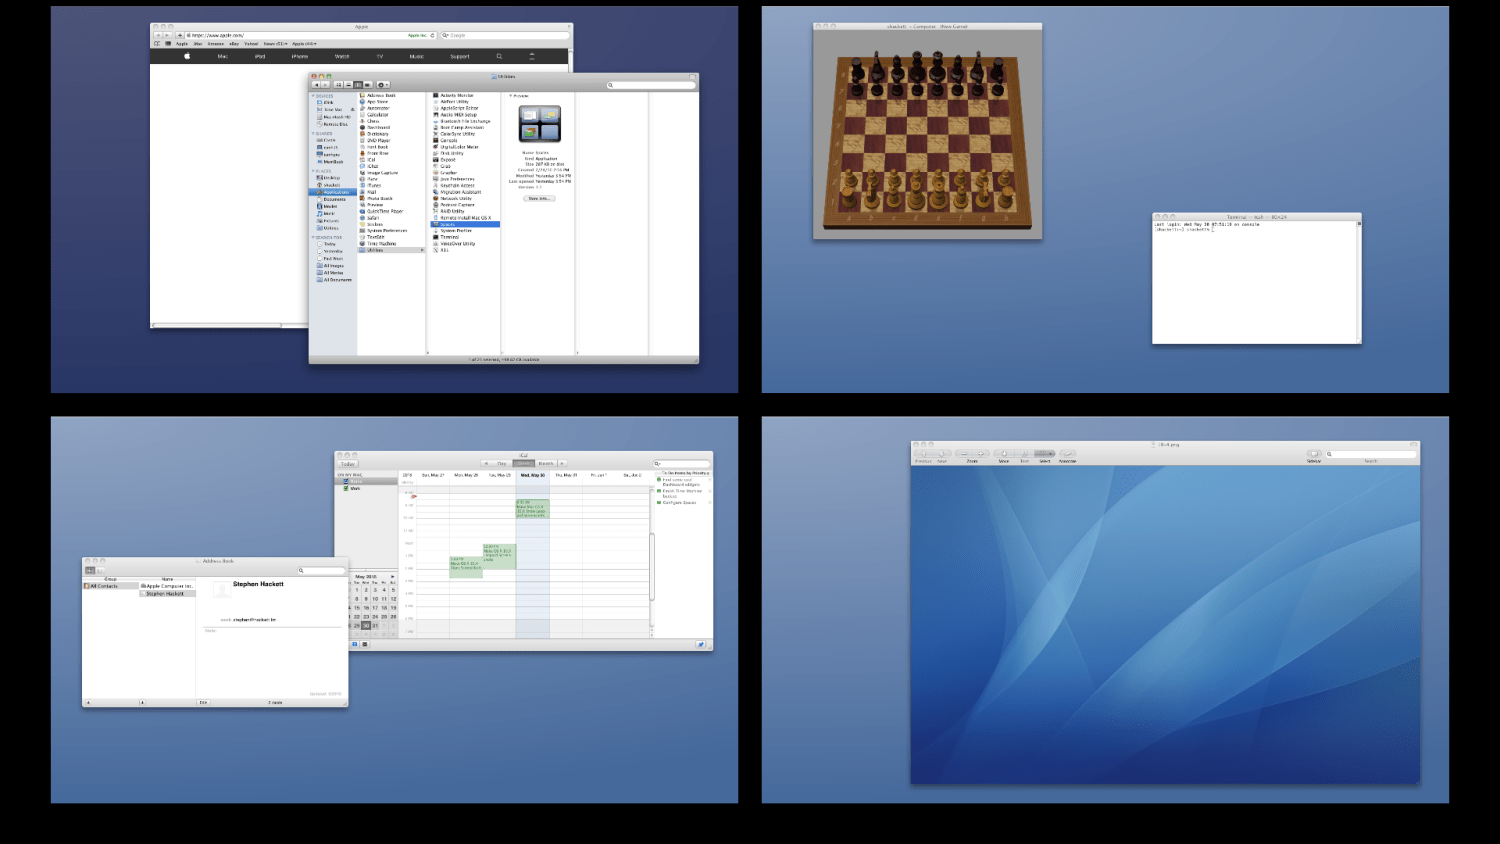Open the Finder action gear dropdown

pyautogui.click(x=382, y=85)
